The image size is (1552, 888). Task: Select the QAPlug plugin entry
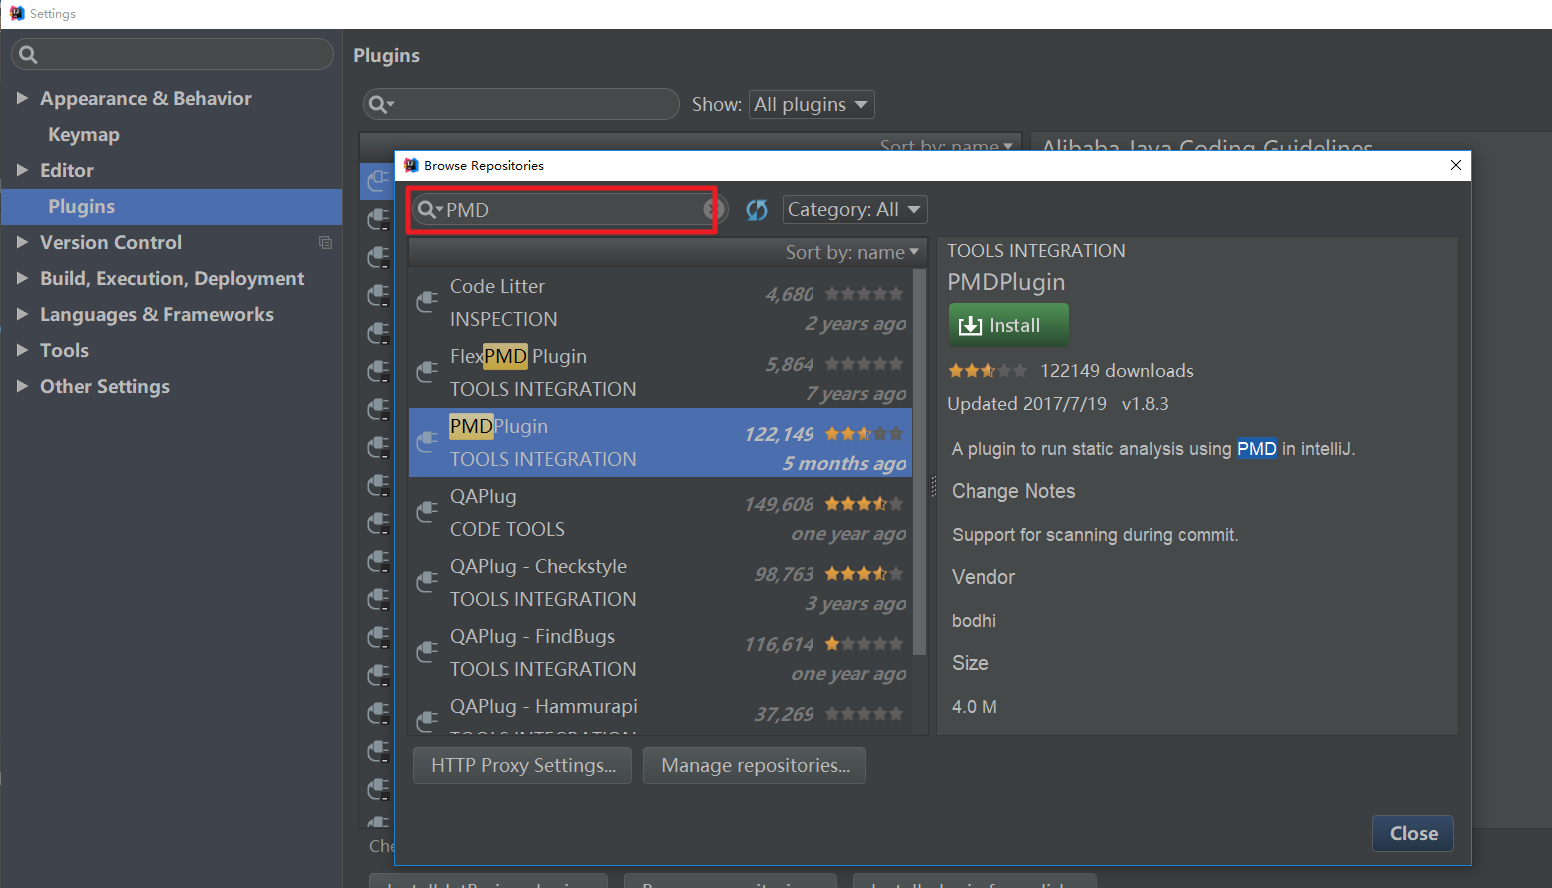(660, 512)
